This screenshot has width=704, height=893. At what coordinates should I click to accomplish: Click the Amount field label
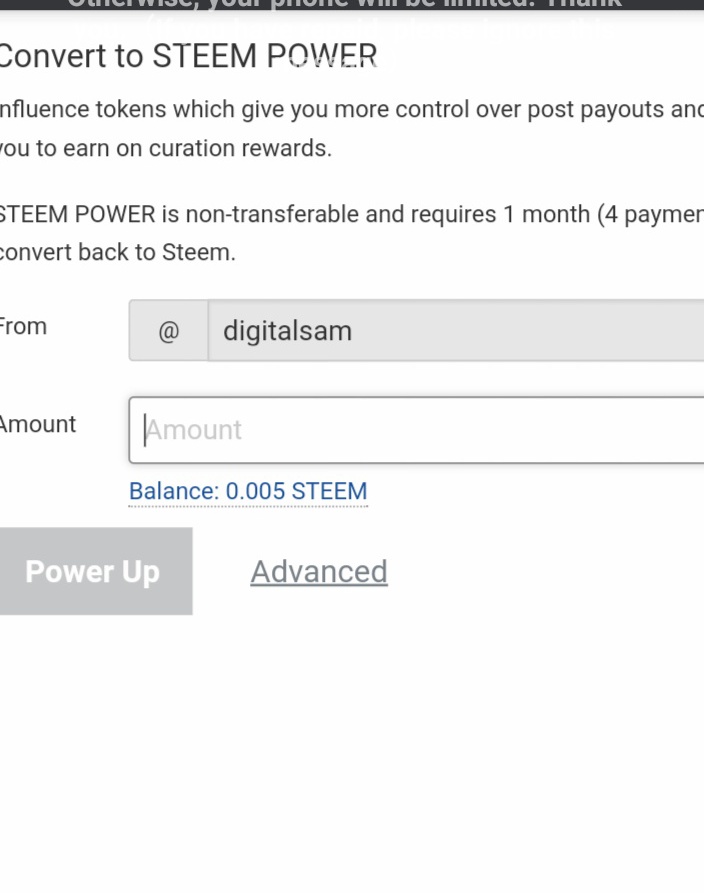(x=38, y=424)
